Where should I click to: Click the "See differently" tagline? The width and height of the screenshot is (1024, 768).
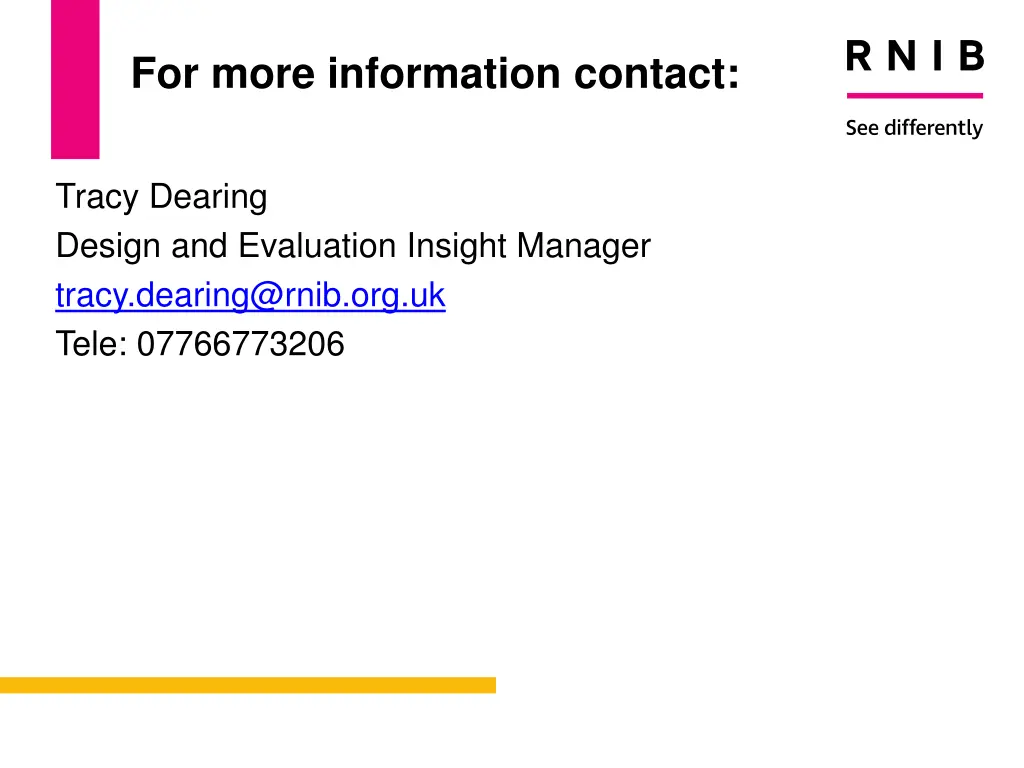[x=914, y=128]
